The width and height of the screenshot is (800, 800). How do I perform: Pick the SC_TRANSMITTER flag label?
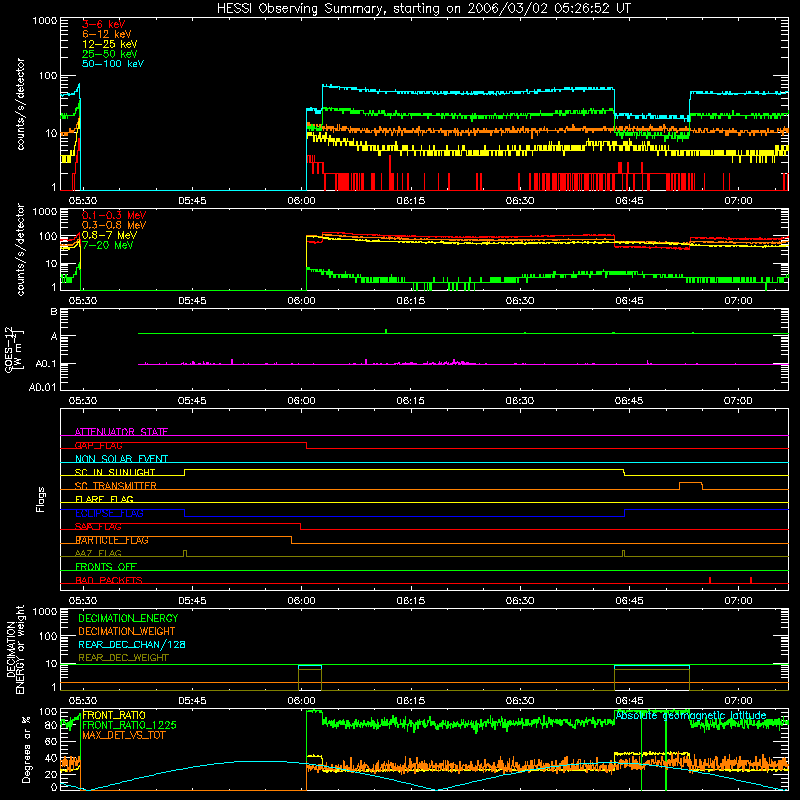(x=116, y=486)
